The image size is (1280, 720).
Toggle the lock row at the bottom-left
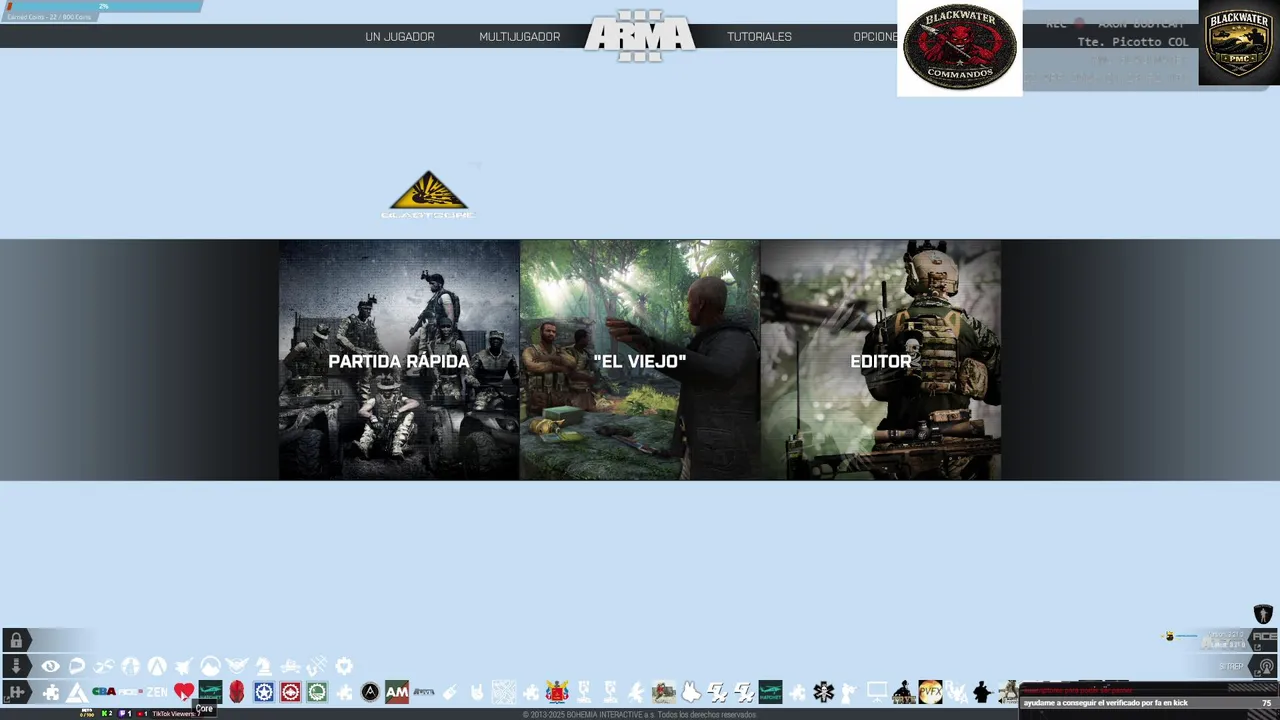[16, 640]
